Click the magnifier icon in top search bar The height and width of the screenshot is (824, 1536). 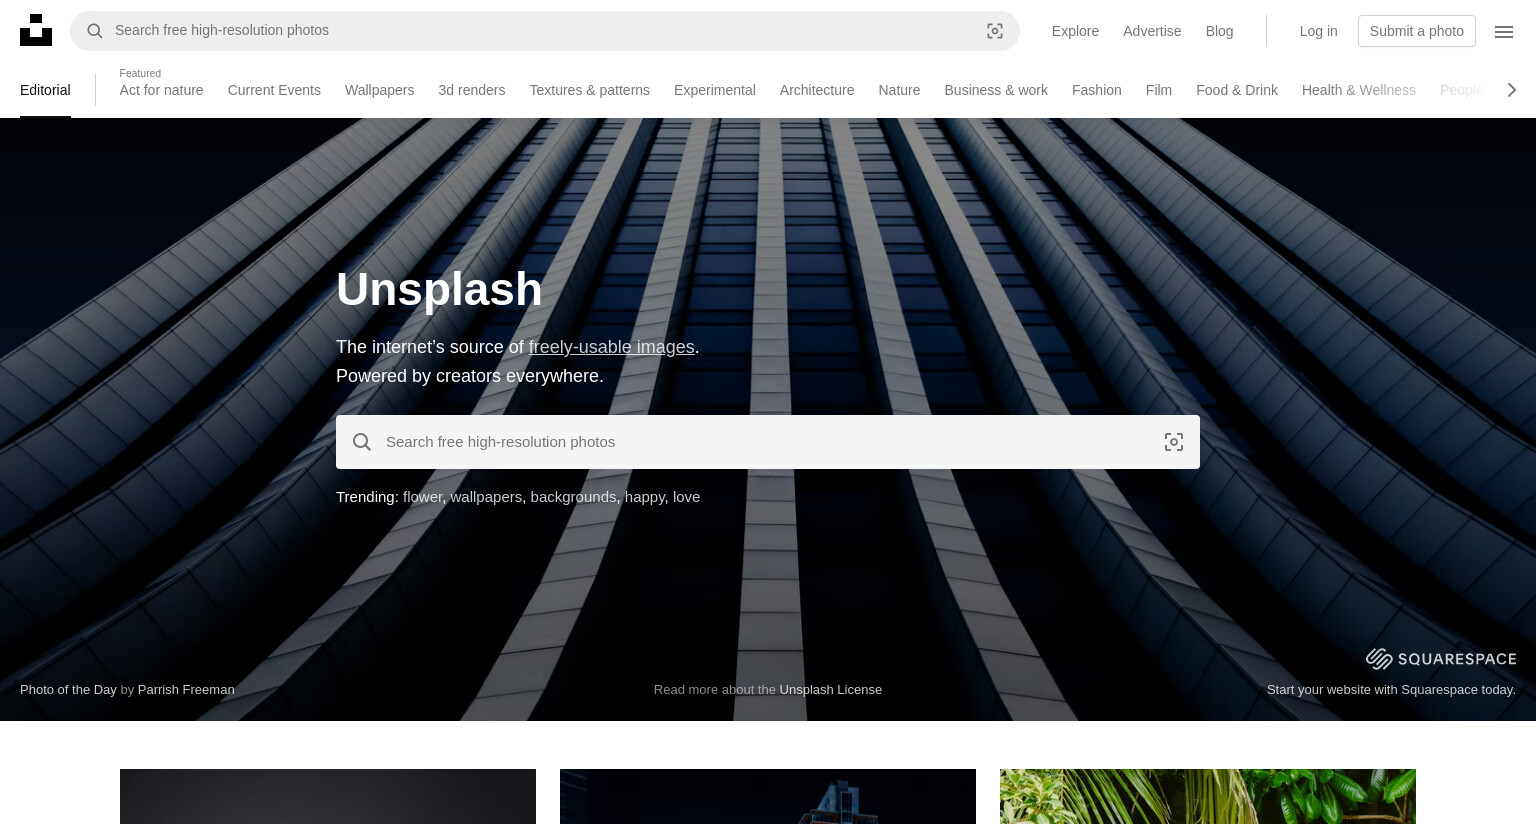tap(95, 31)
